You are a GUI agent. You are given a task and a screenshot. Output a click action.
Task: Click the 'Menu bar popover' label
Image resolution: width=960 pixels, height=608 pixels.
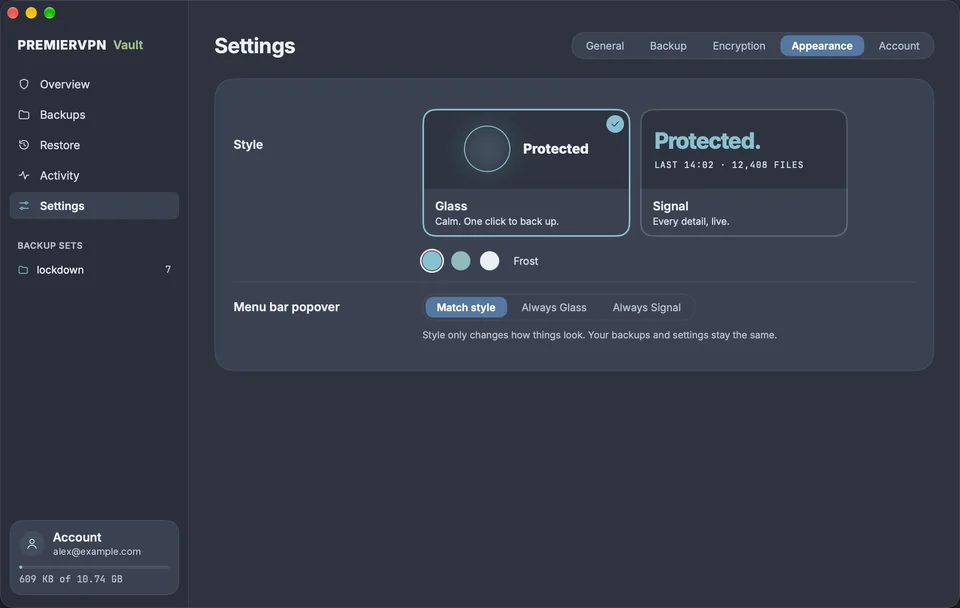tap(286, 307)
